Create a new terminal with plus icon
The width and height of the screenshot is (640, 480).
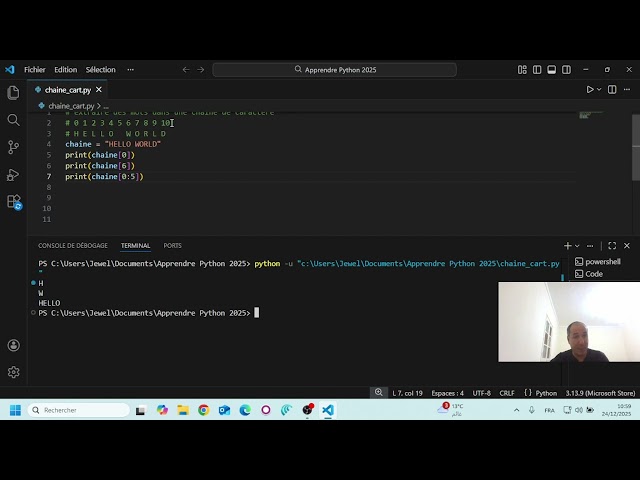[x=567, y=246]
